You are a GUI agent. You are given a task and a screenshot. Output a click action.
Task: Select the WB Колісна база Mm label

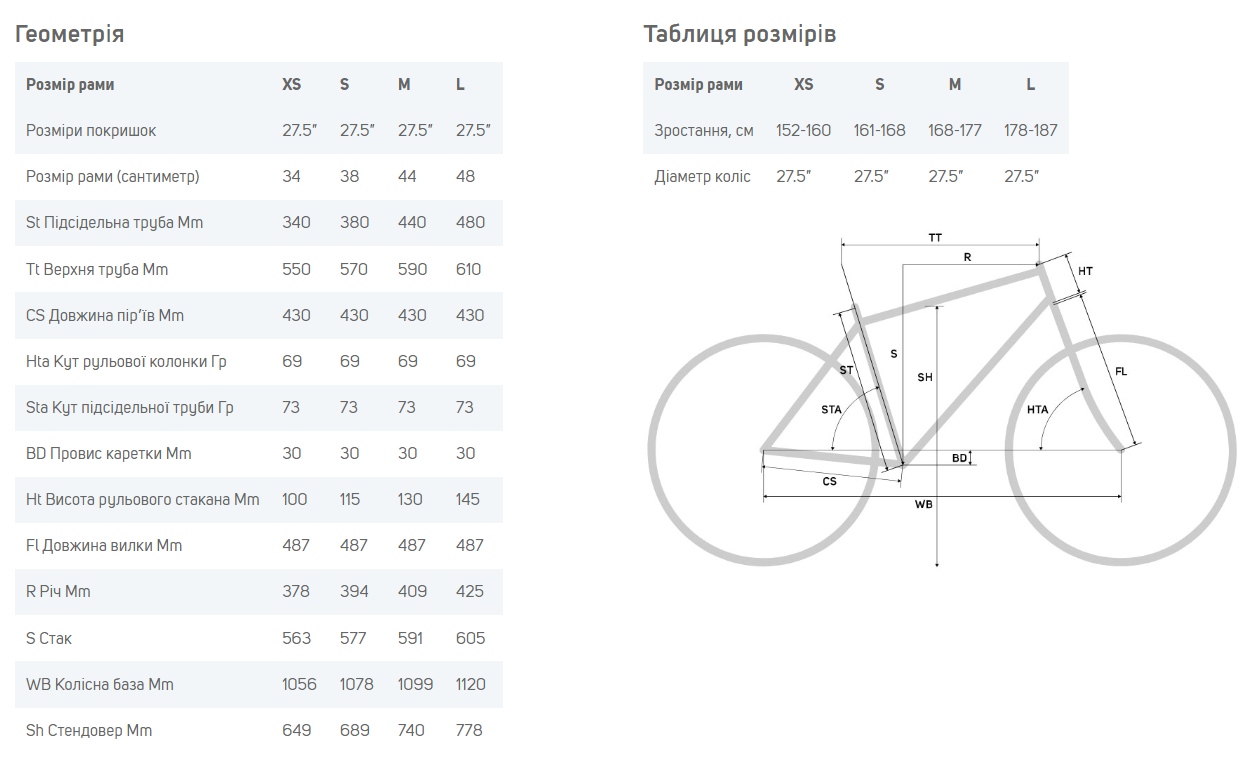coord(100,684)
